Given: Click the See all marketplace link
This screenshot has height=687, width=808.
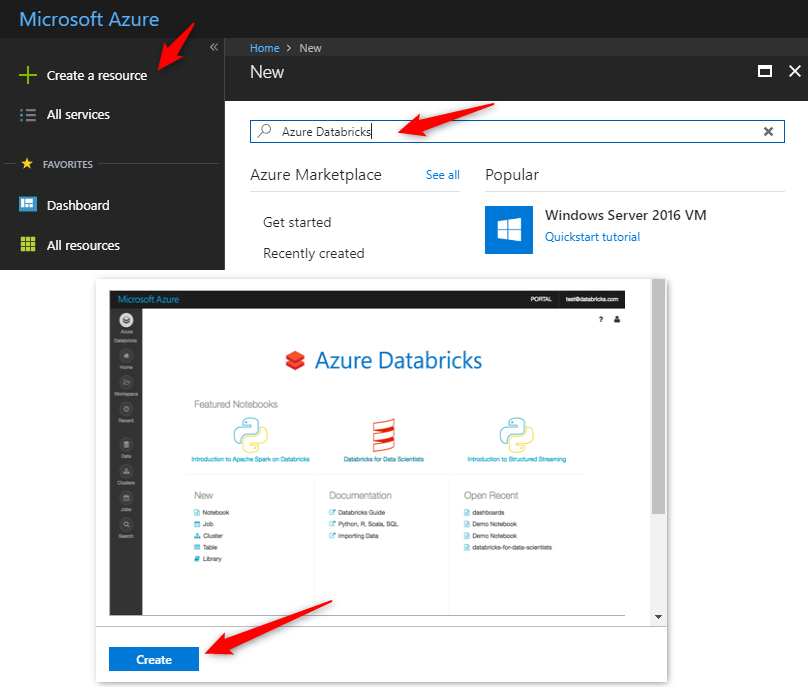Looking at the screenshot, I should [x=443, y=175].
